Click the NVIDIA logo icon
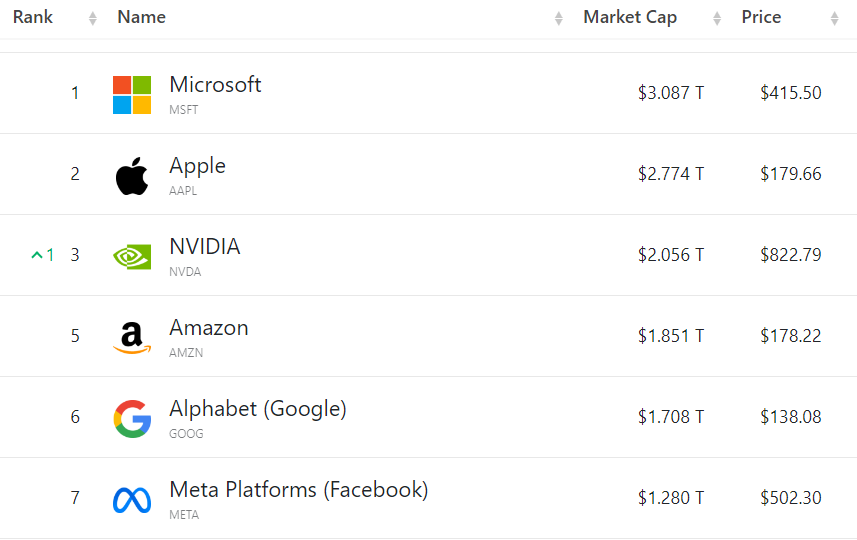Image resolution: width=857 pixels, height=540 pixels. click(x=132, y=256)
